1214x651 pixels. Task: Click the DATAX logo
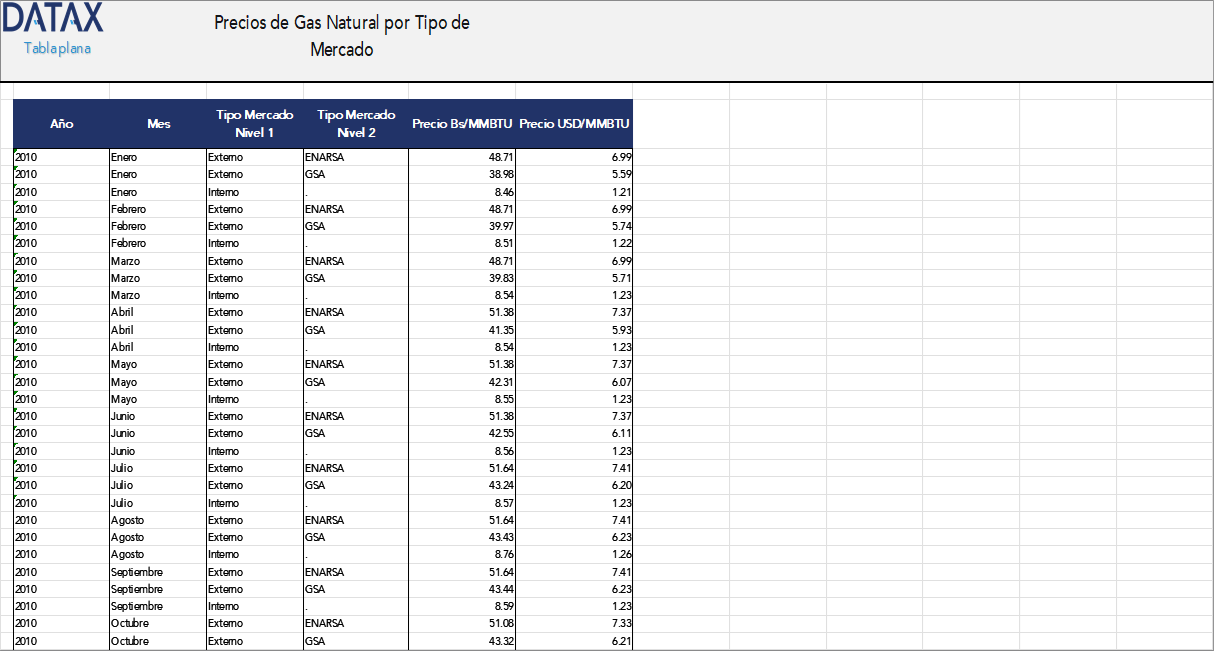[55, 18]
